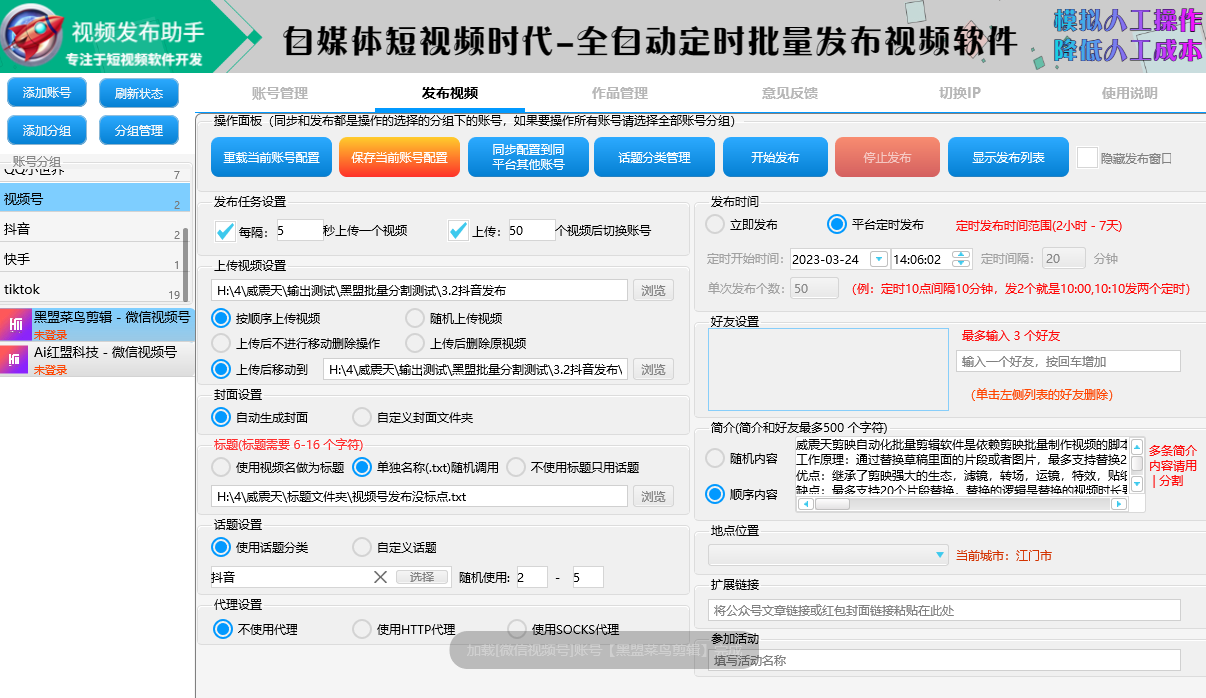Viewport: 1206px width, 698px height.
Task: Open the 作品管理 tab
Action: pyautogui.click(x=620, y=93)
